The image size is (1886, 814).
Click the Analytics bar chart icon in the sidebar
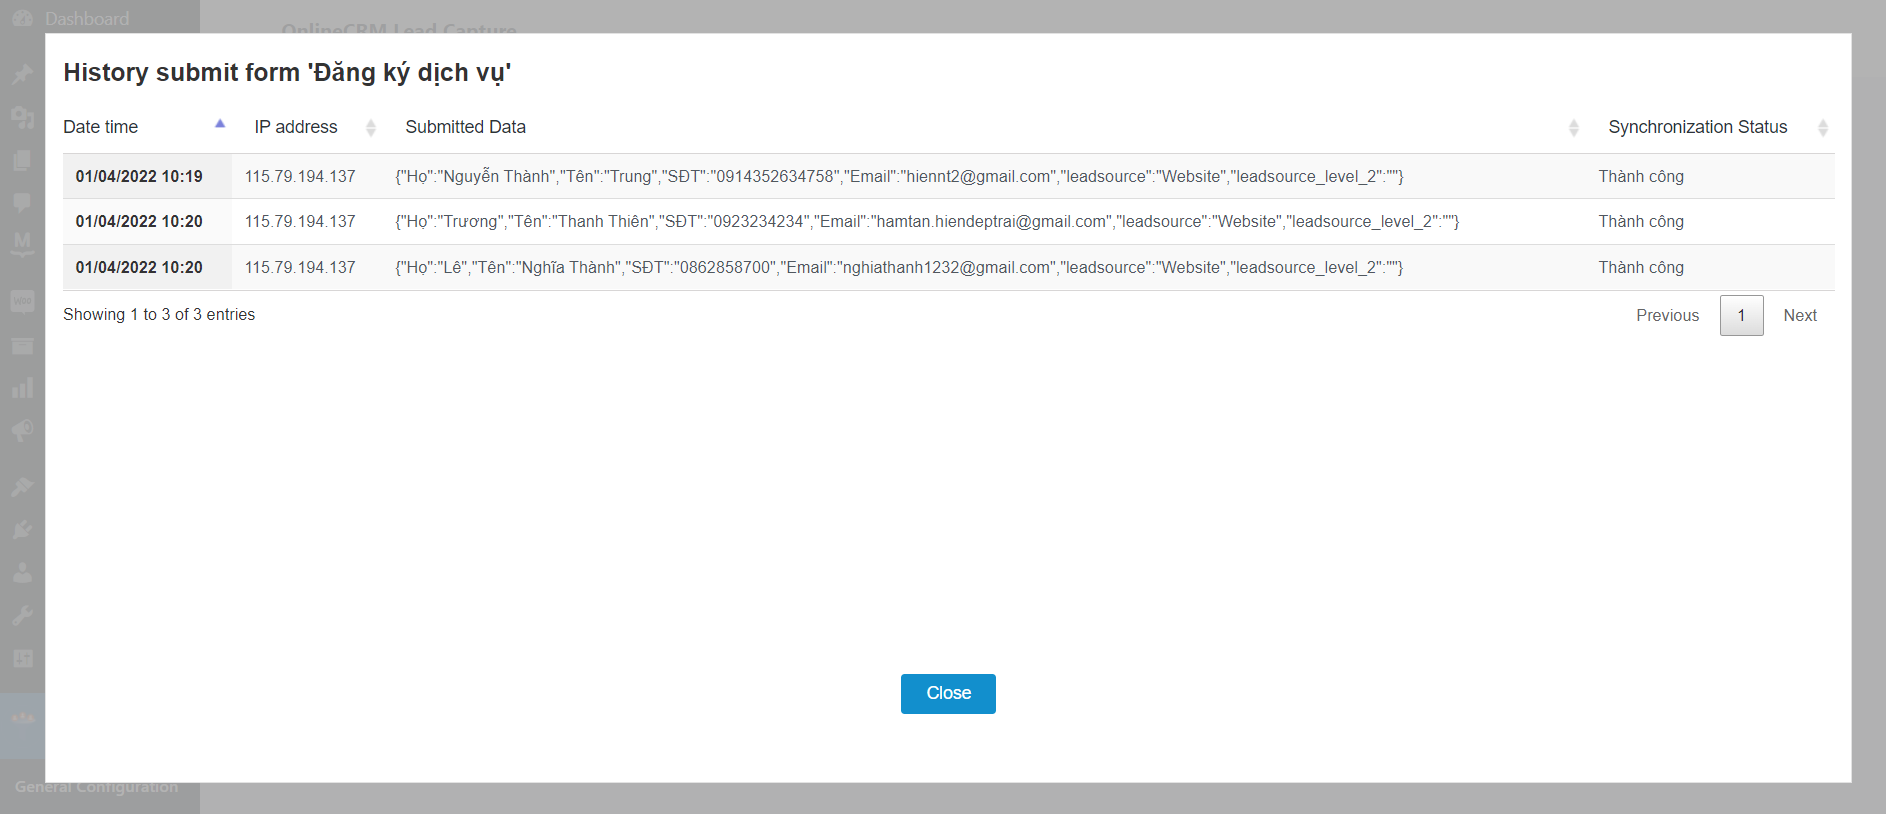pos(22,388)
